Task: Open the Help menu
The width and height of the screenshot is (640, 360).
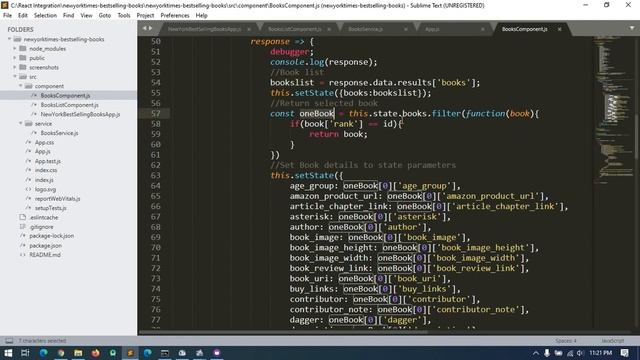Action: 202,16
